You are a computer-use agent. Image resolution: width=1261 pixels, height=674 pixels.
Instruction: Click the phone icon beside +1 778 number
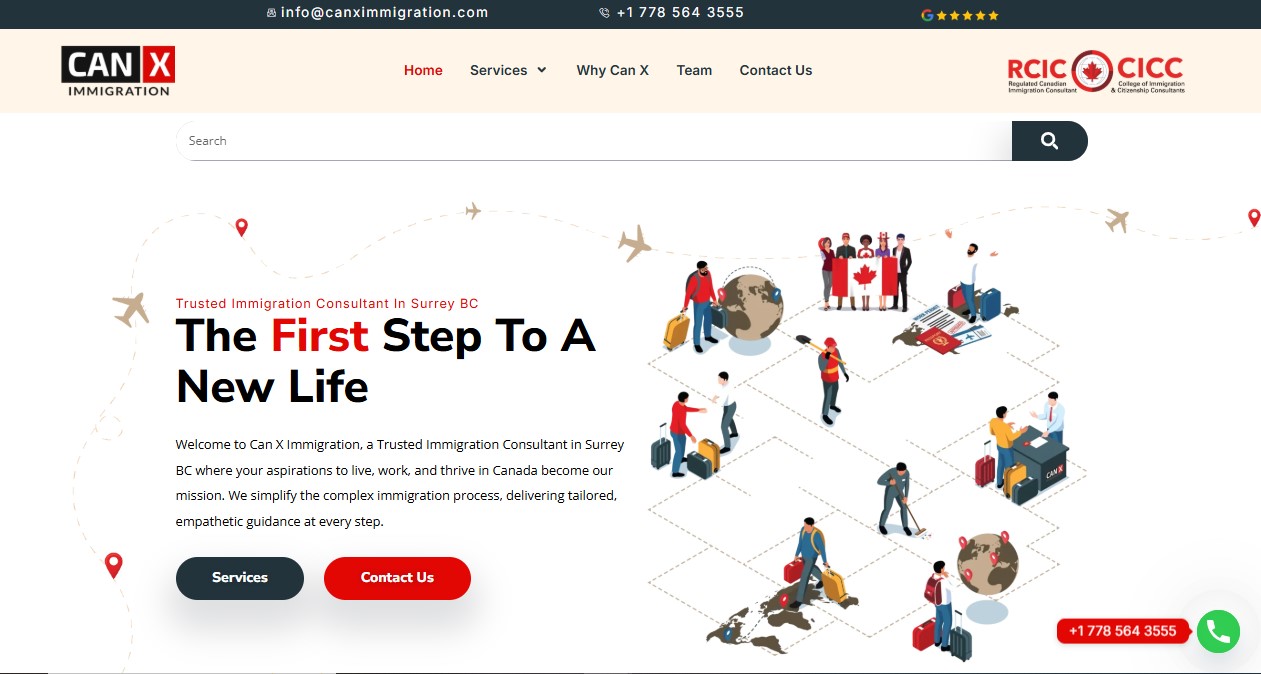tap(604, 13)
